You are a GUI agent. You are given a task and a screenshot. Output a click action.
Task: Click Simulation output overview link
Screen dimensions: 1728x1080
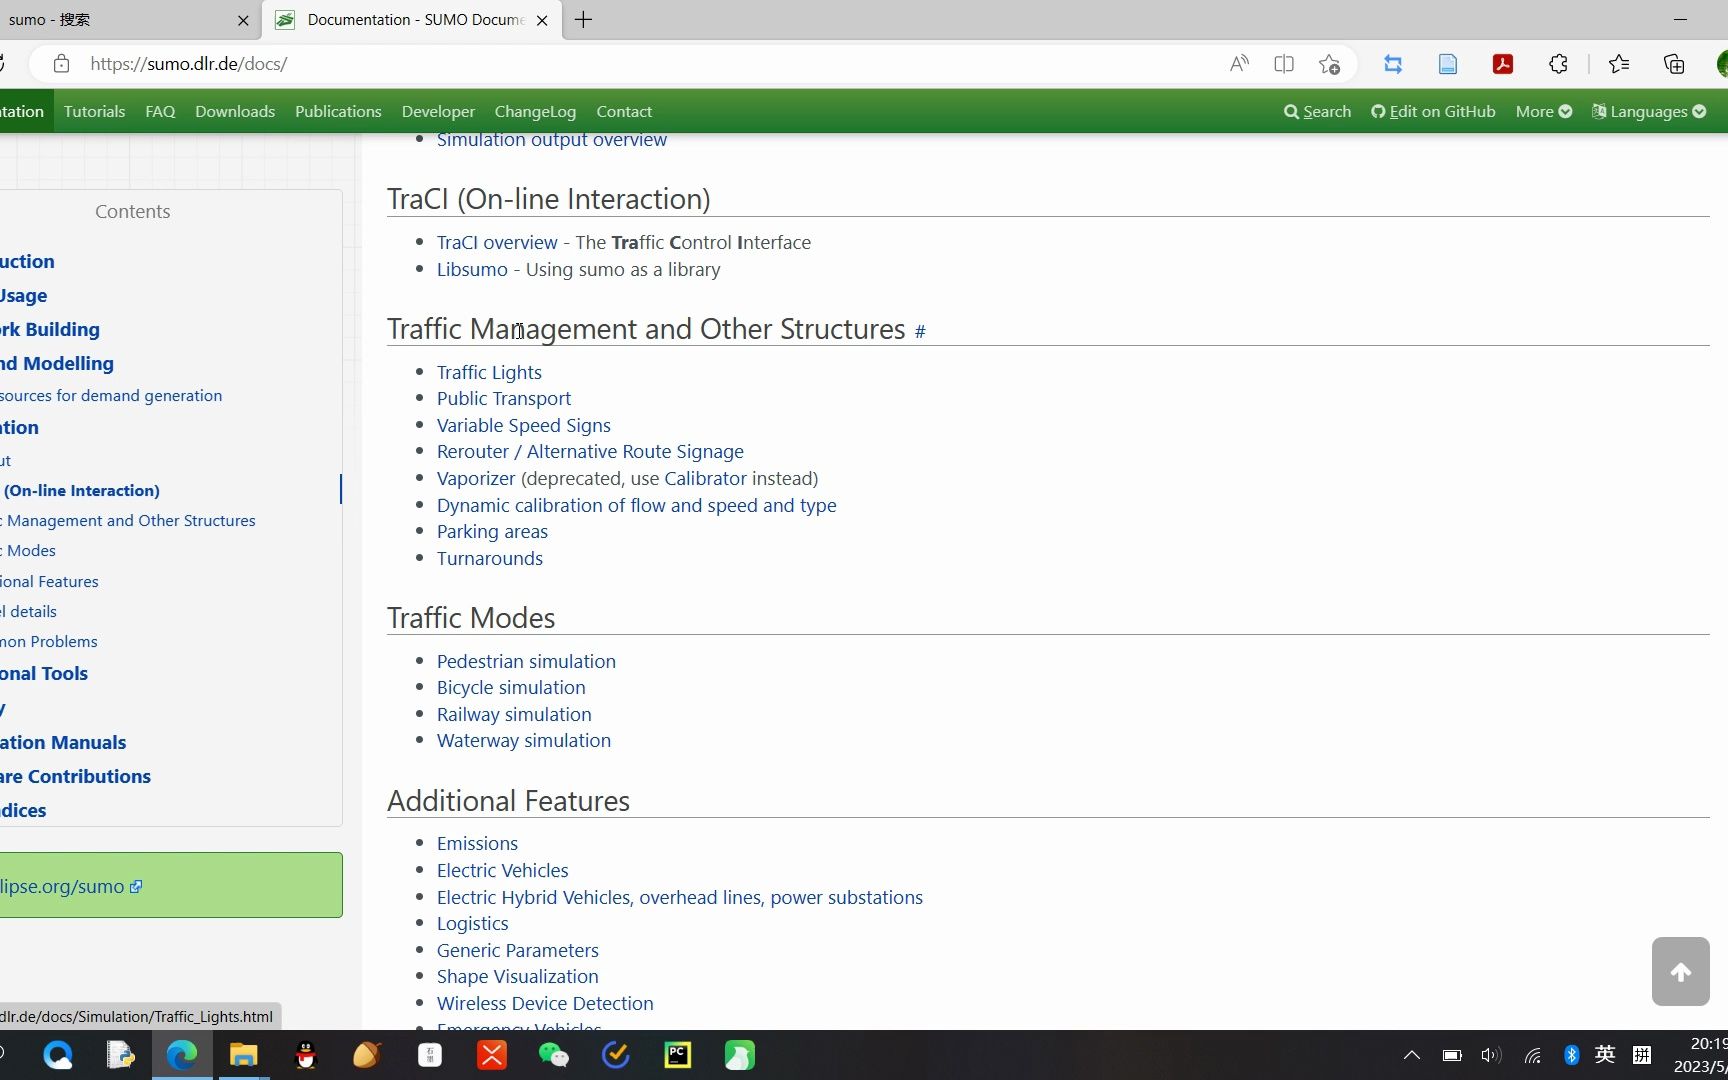pos(552,140)
